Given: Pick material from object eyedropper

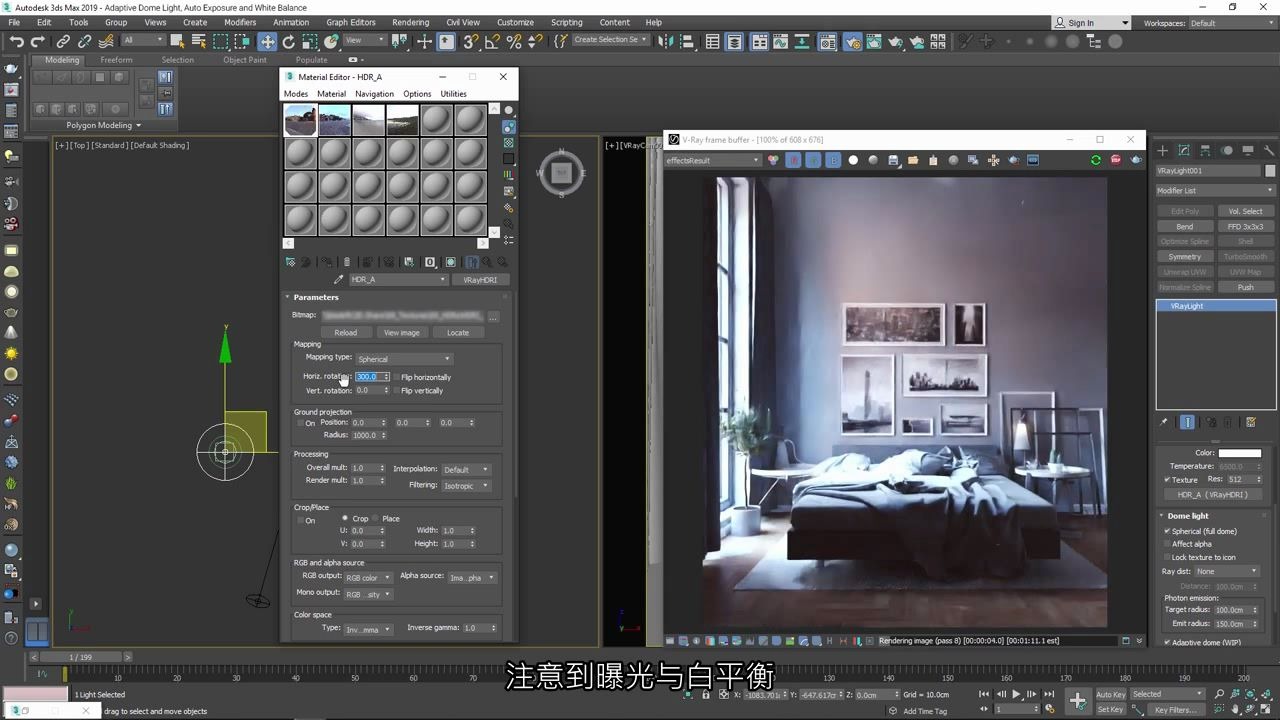Looking at the screenshot, I should tap(338, 280).
